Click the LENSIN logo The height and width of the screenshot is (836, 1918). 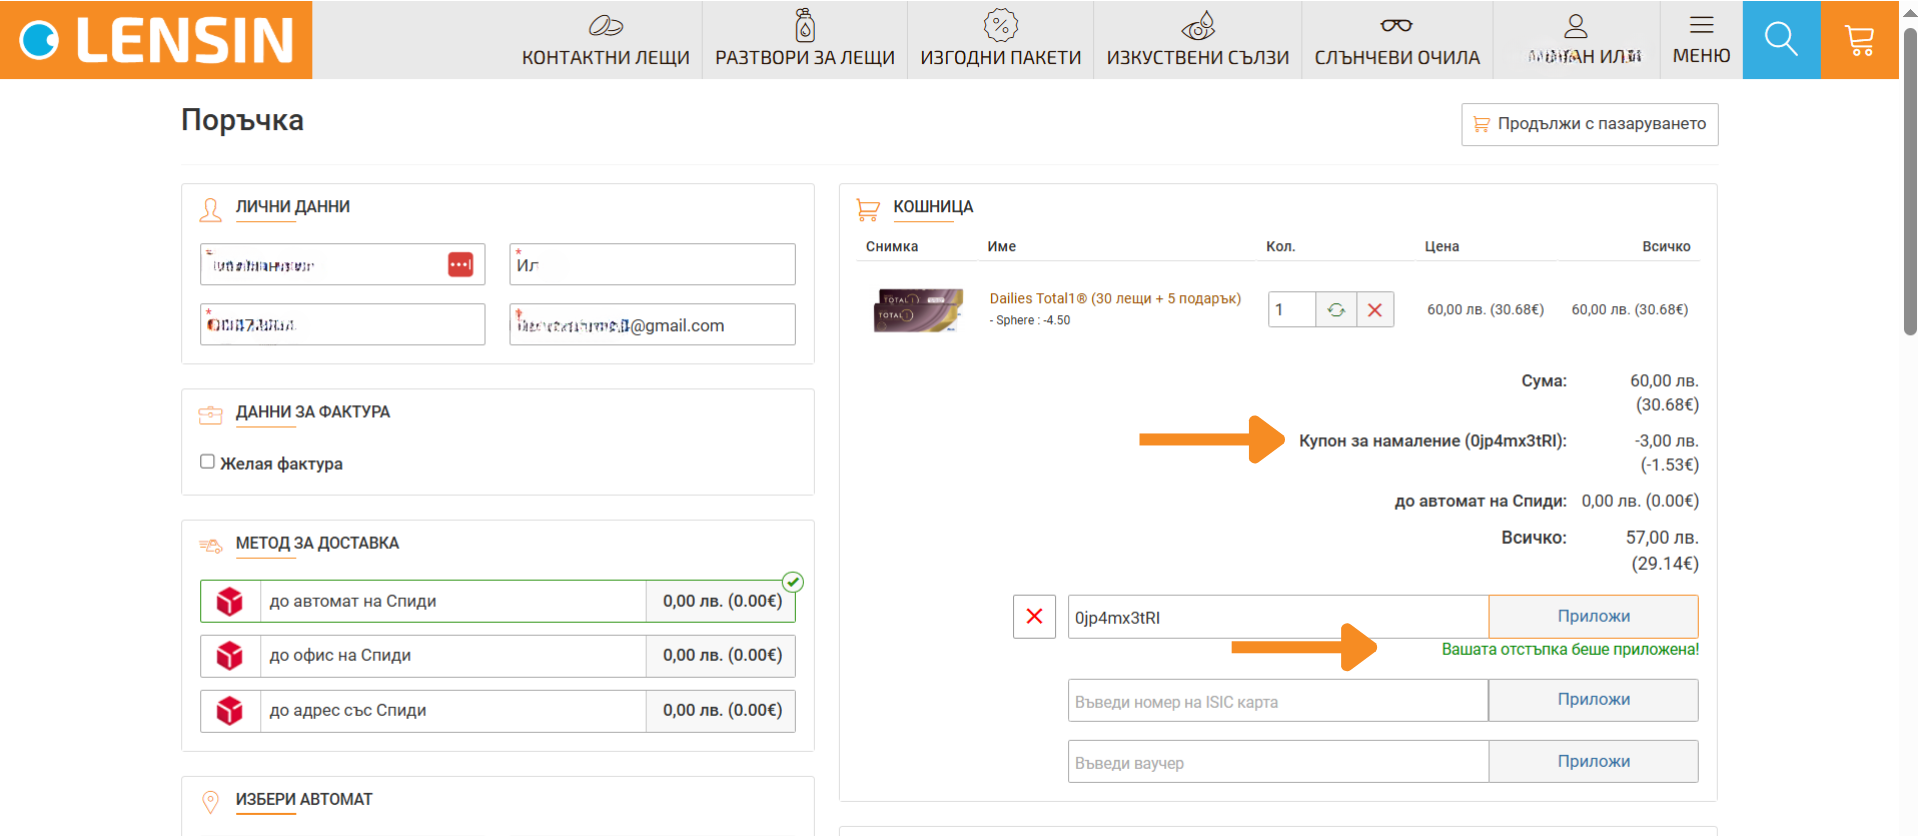(x=156, y=40)
